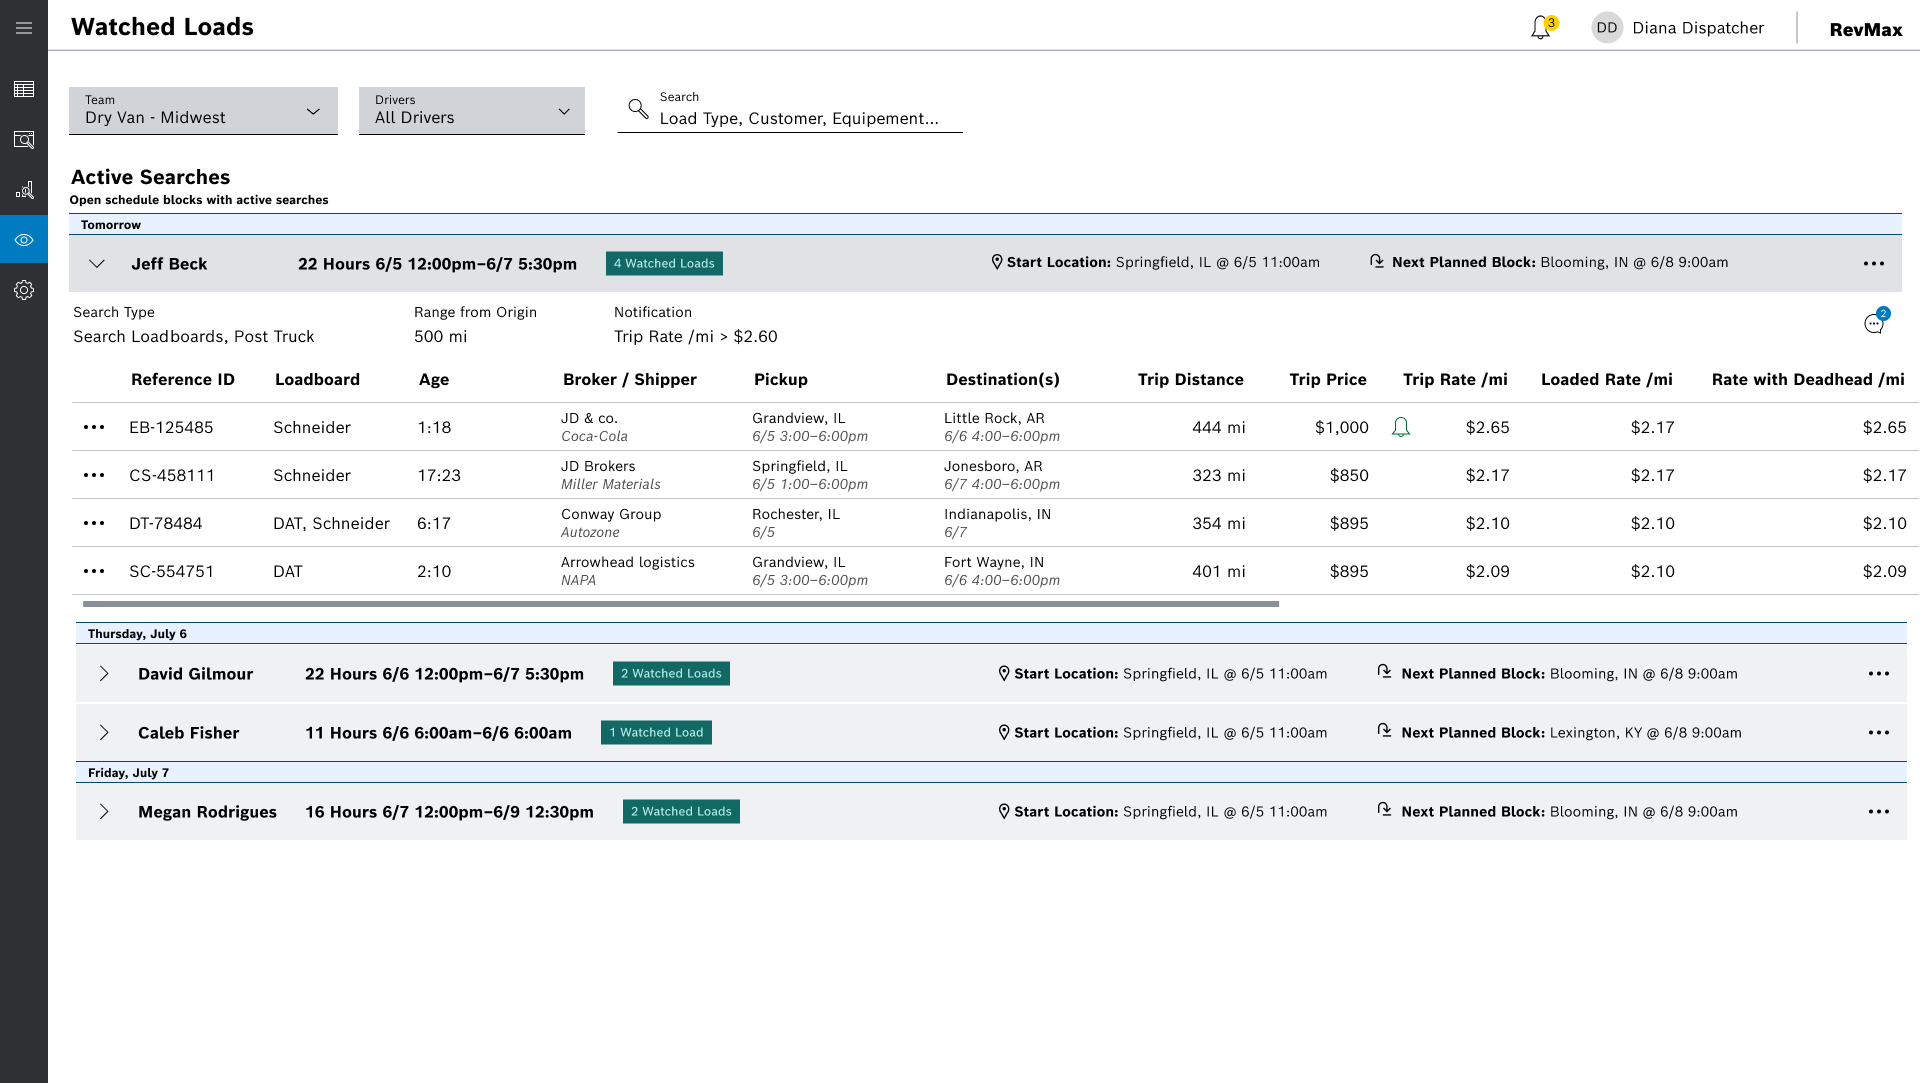1920x1083 pixels.
Task: Expand Megan Rodrigues's schedule block
Action: pyautogui.click(x=104, y=812)
